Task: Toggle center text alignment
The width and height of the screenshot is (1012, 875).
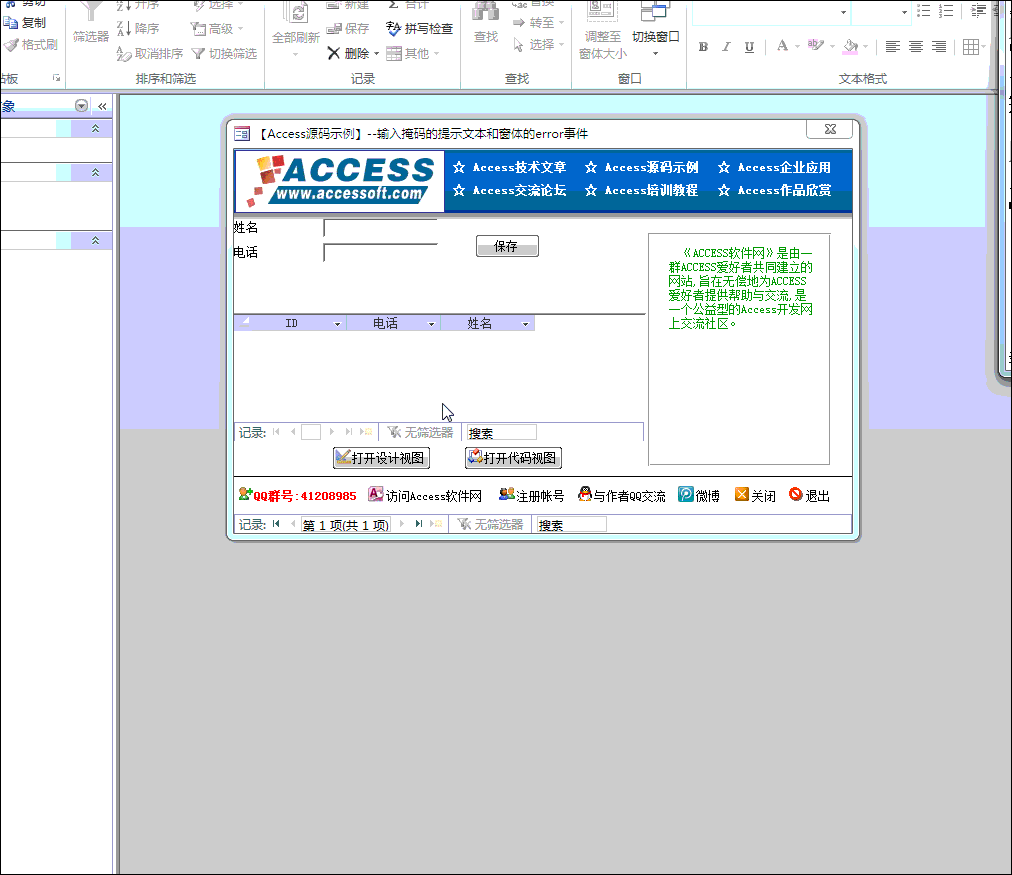Action: (x=916, y=46)
